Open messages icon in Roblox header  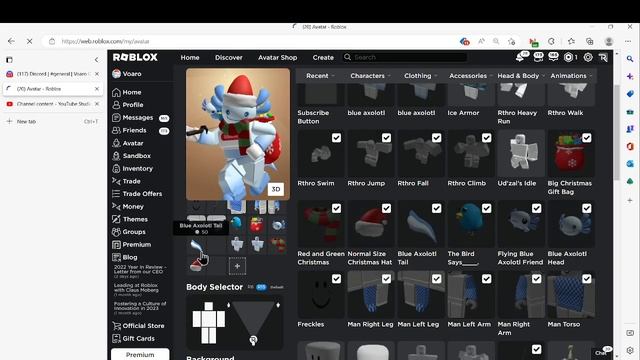pyautogui.click(x=553, y=58)
